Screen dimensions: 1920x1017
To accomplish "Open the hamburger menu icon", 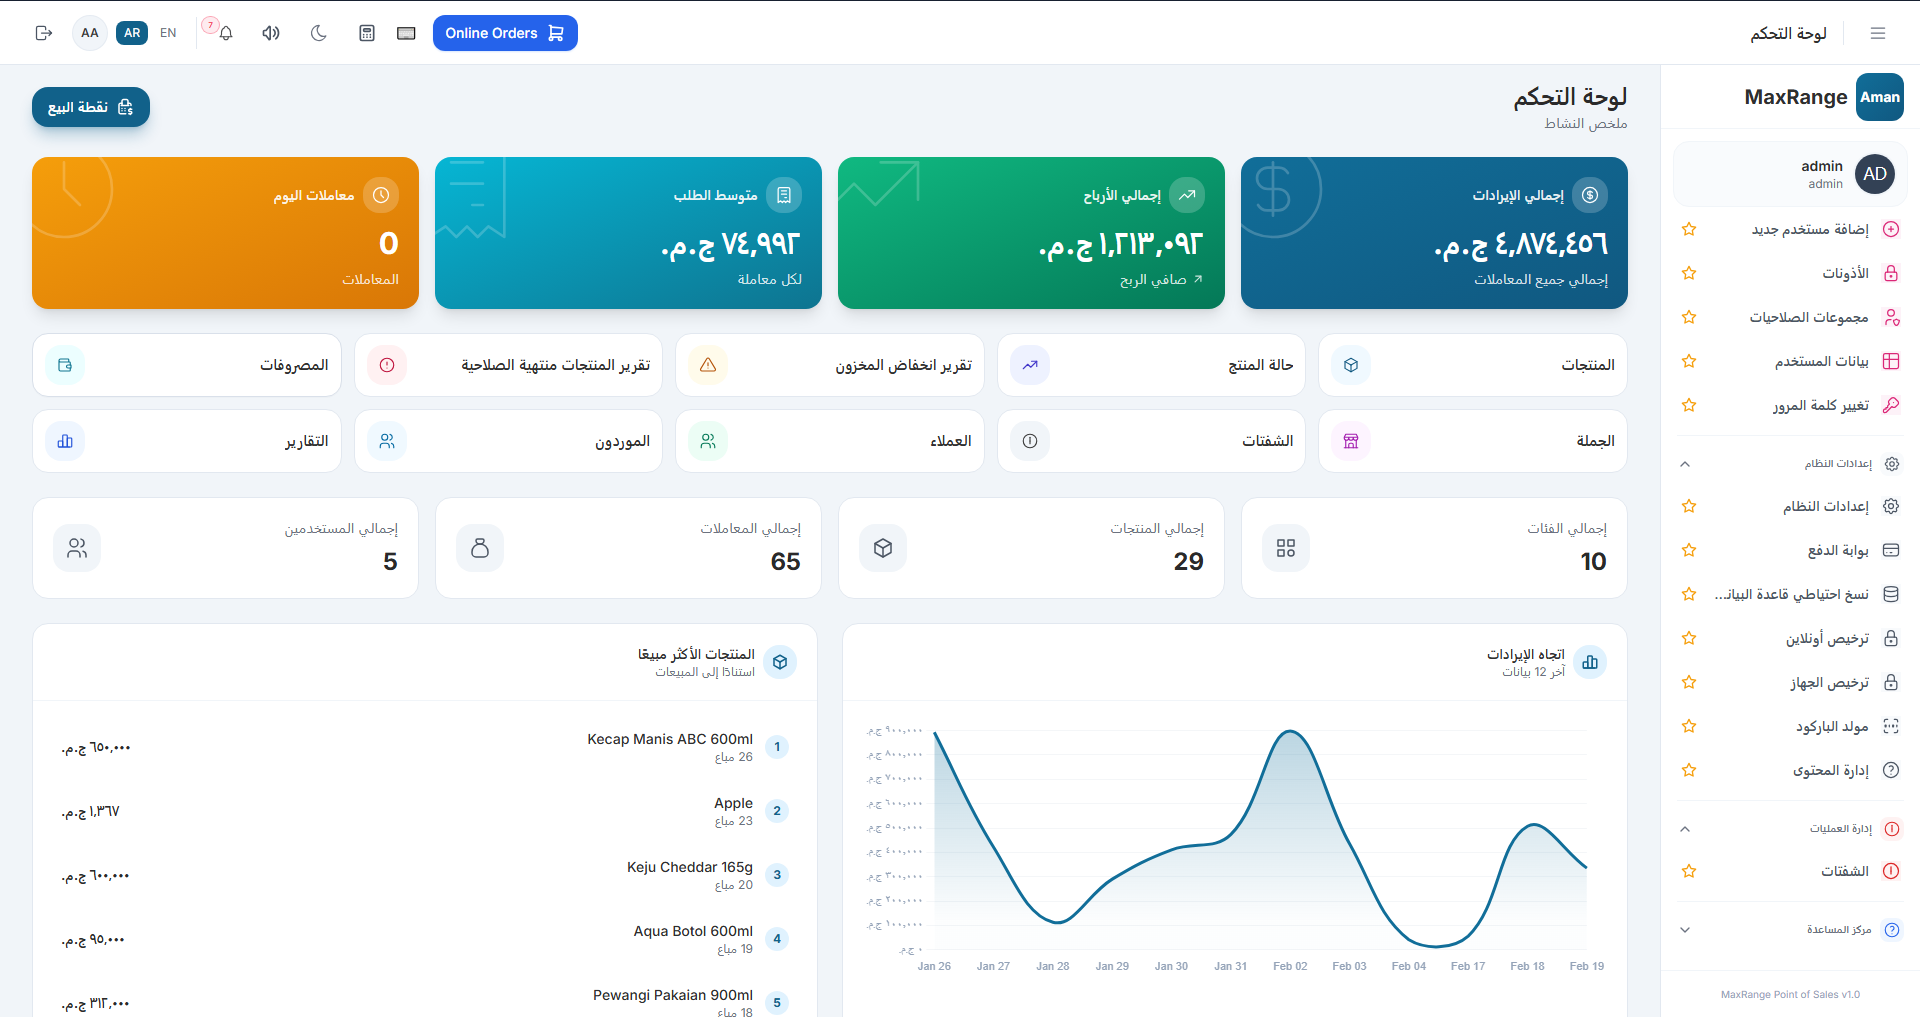I will (x=1877, y=33).
